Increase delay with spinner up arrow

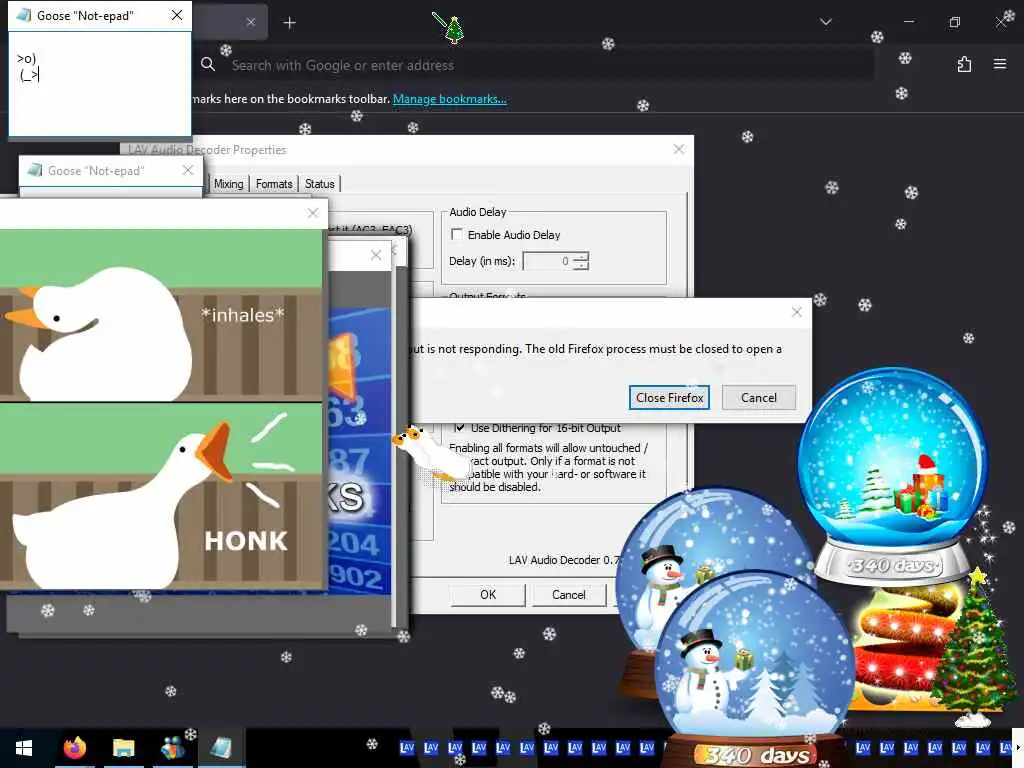click(x=583, y=257)
